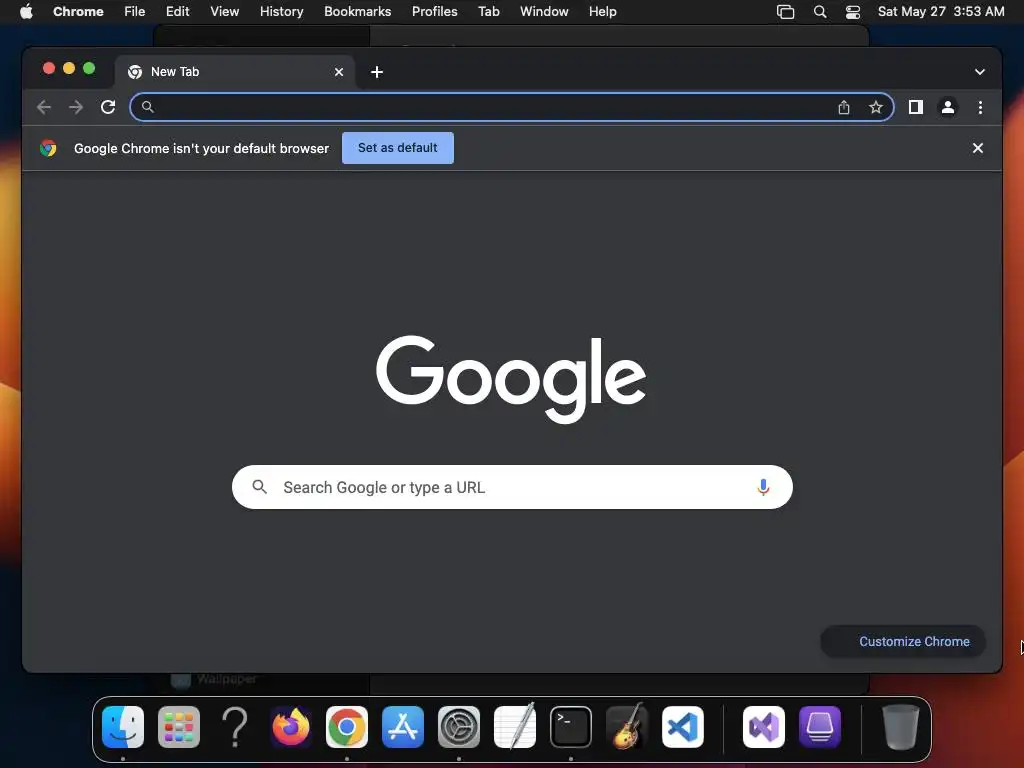Open Finder from the Dock
This screenshot has width=1024, height=768.
click(x=123, y=727)
